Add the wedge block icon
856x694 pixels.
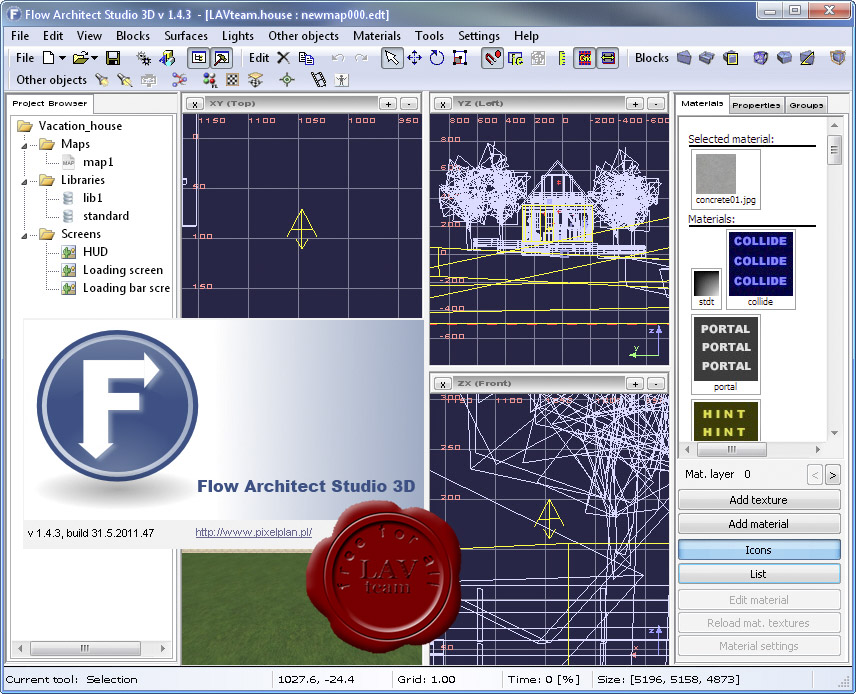(x=807, y=57)
